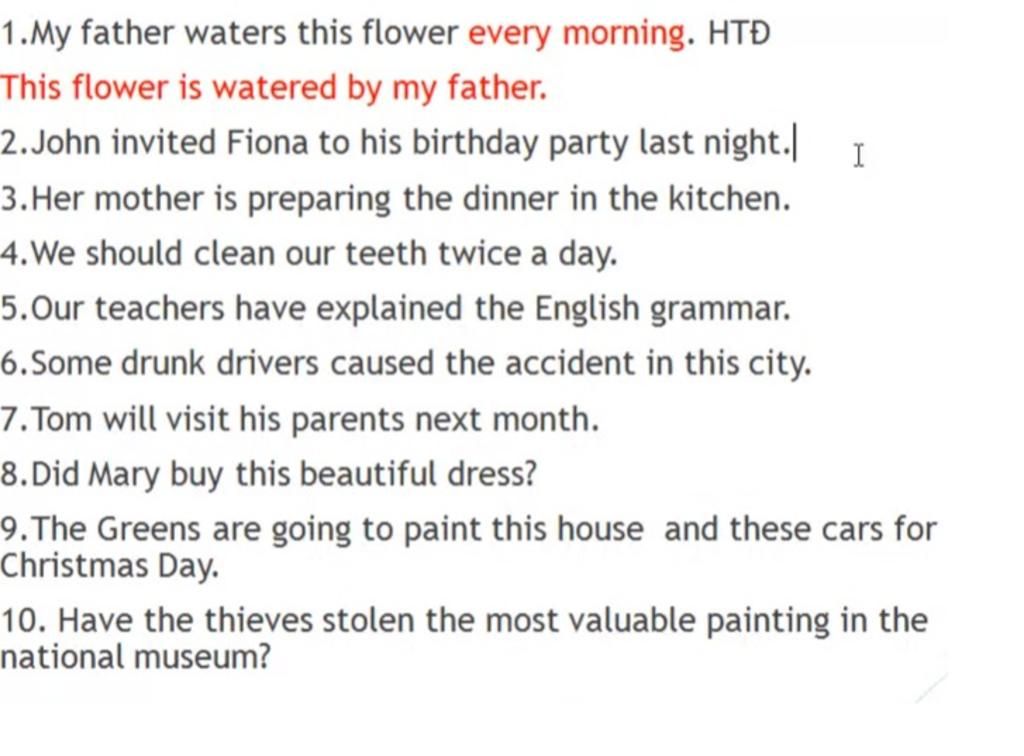Screen dimensions: 1024x756
Task: Click at end of sentence 2 after 'last night.'
Action: (794, 143)
